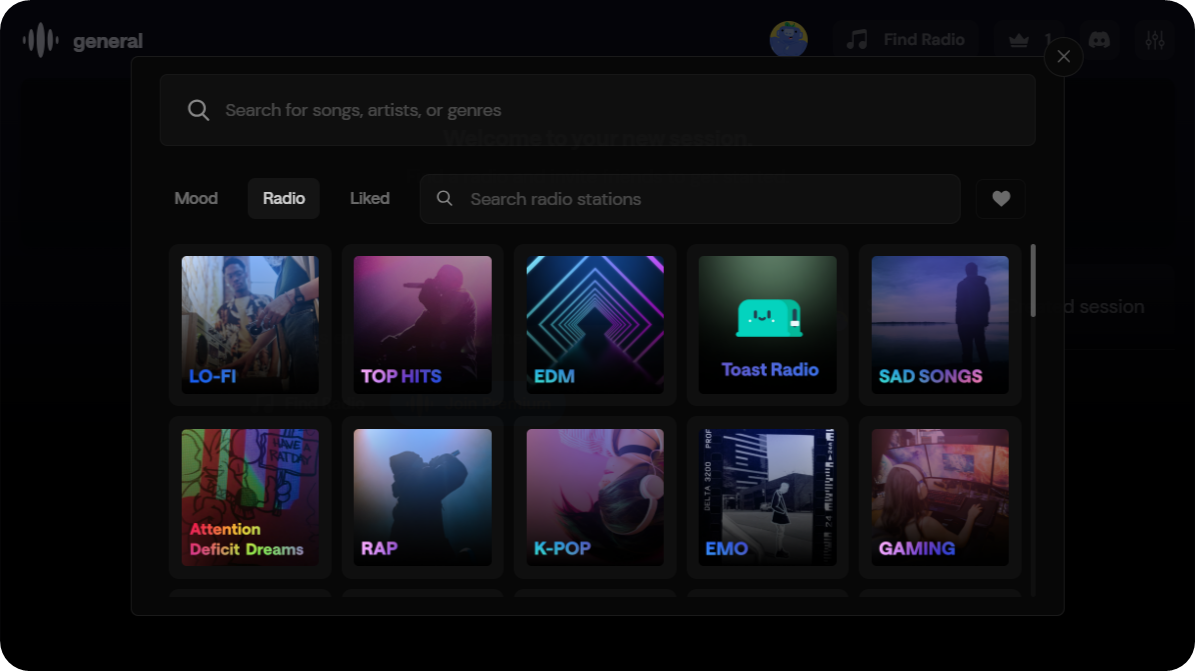The image size is (1195, 671).
Task: Open the GAMING station thumbnail
Action: 939,495
